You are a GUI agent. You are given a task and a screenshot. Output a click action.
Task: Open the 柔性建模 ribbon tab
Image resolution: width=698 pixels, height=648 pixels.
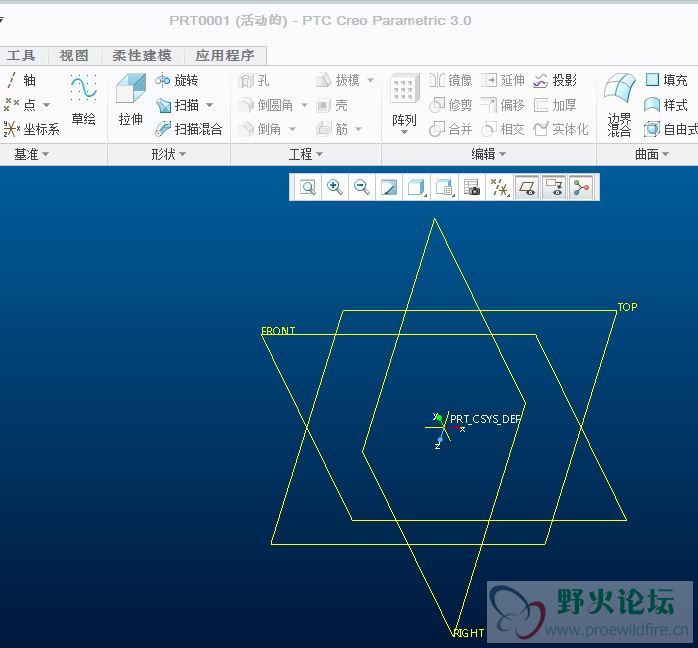coord(142,56)
